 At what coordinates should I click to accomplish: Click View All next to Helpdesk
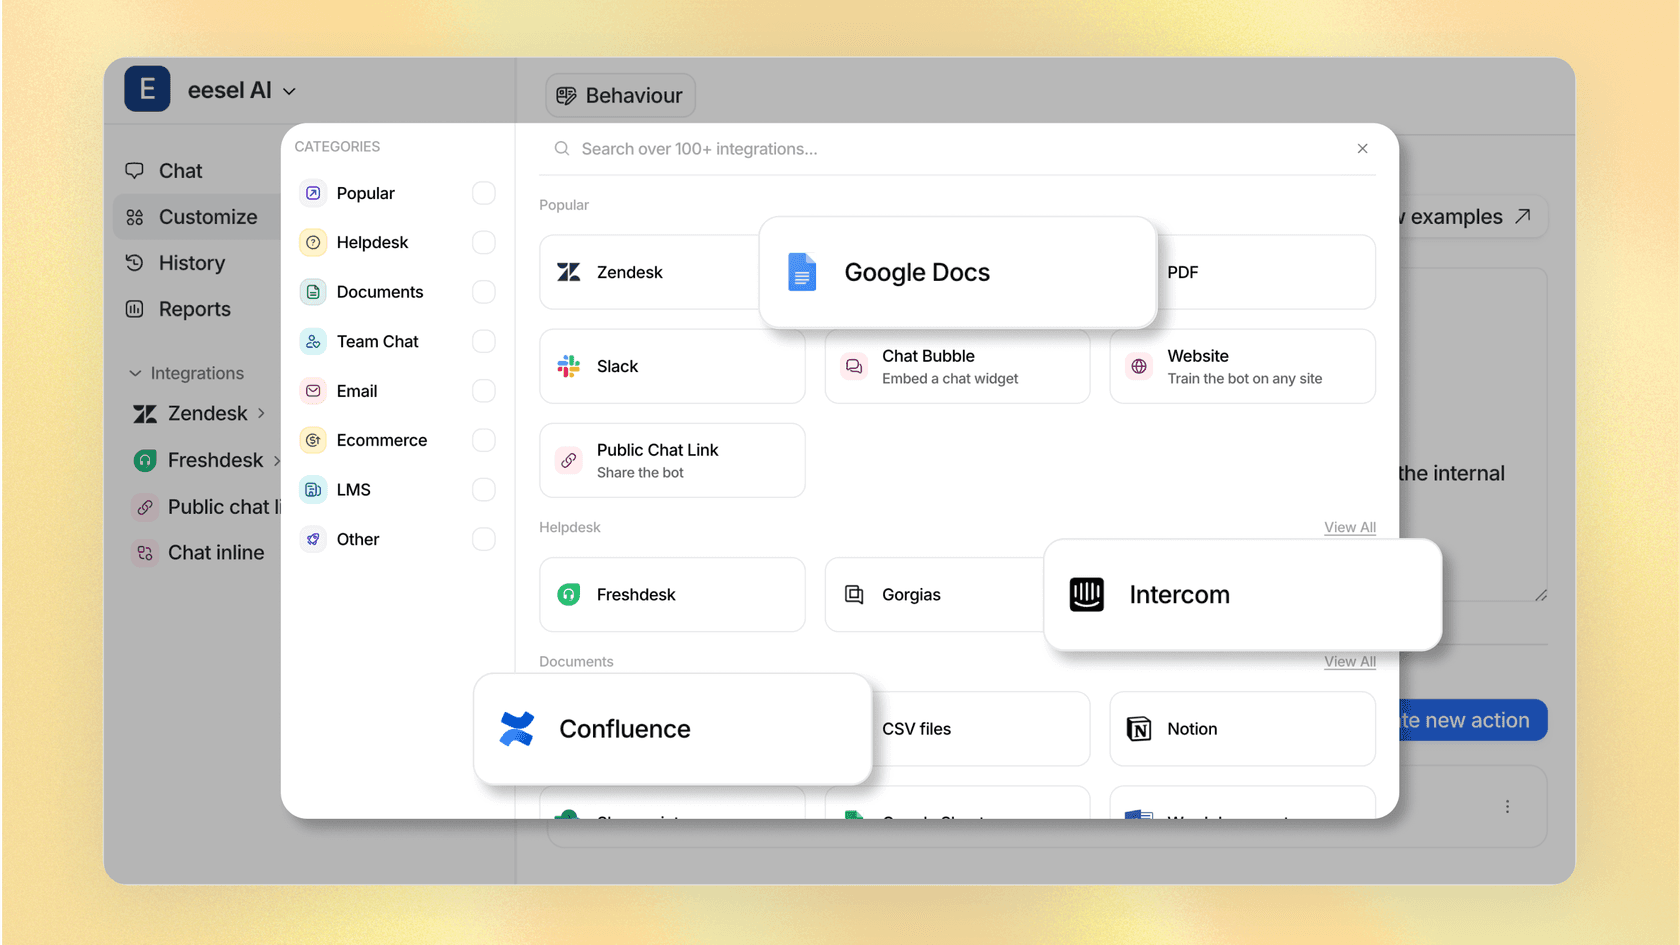(1349, 527)
